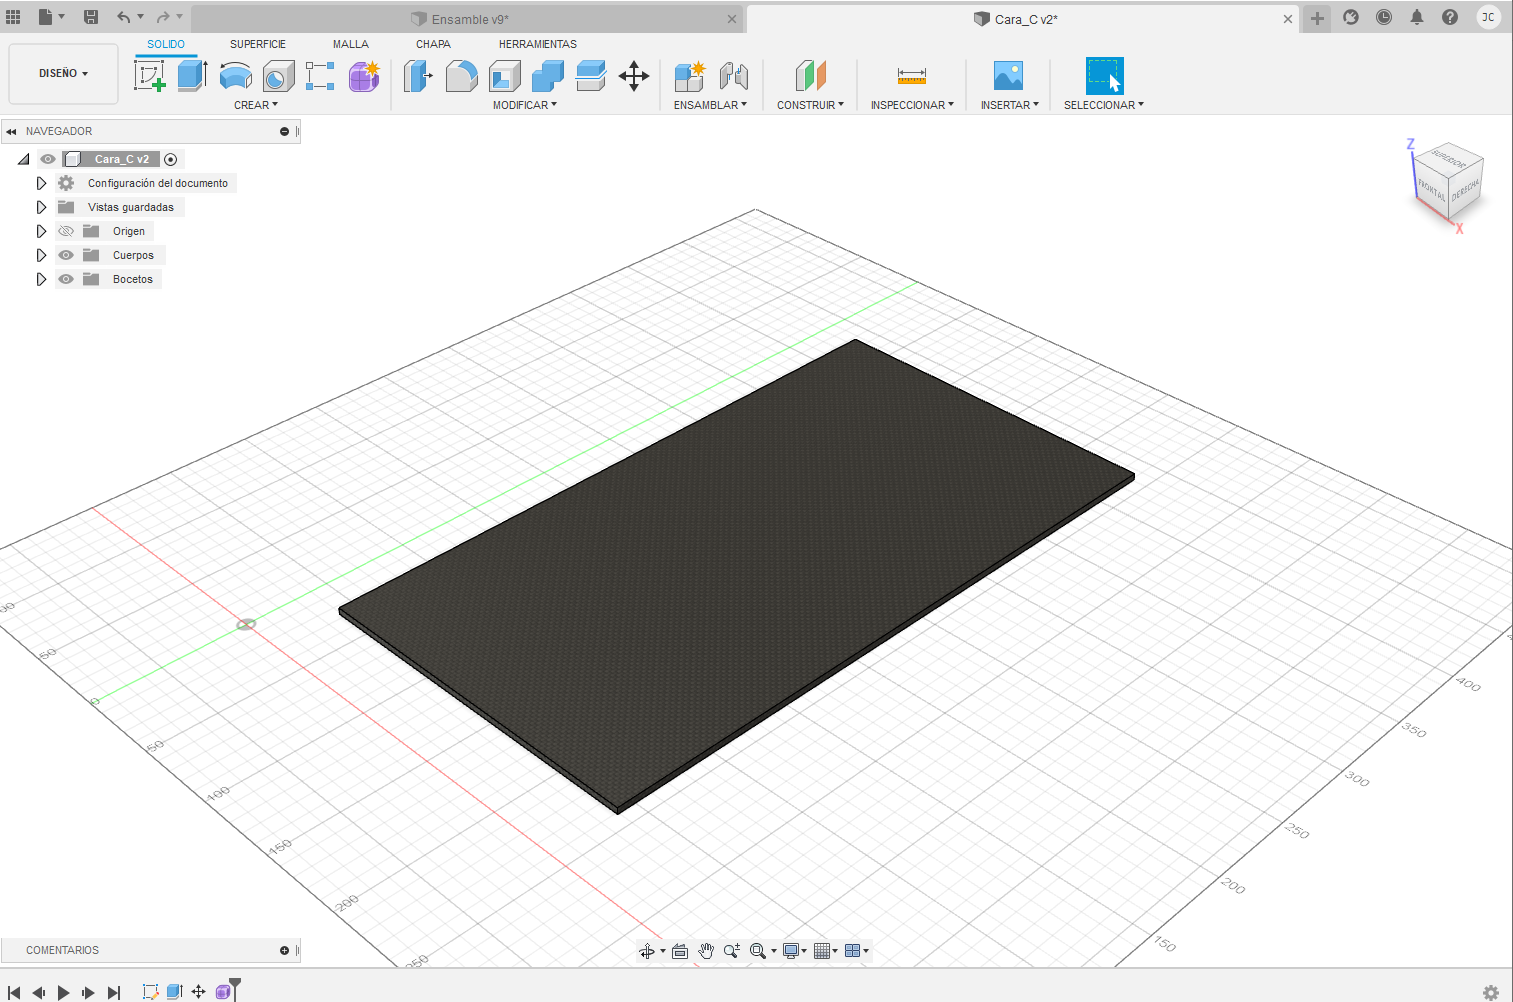This screenshot has width=1513, height=1002.
Task: Toggle visibility of Cara_C v2 component
Action: [x=48, y=159]
